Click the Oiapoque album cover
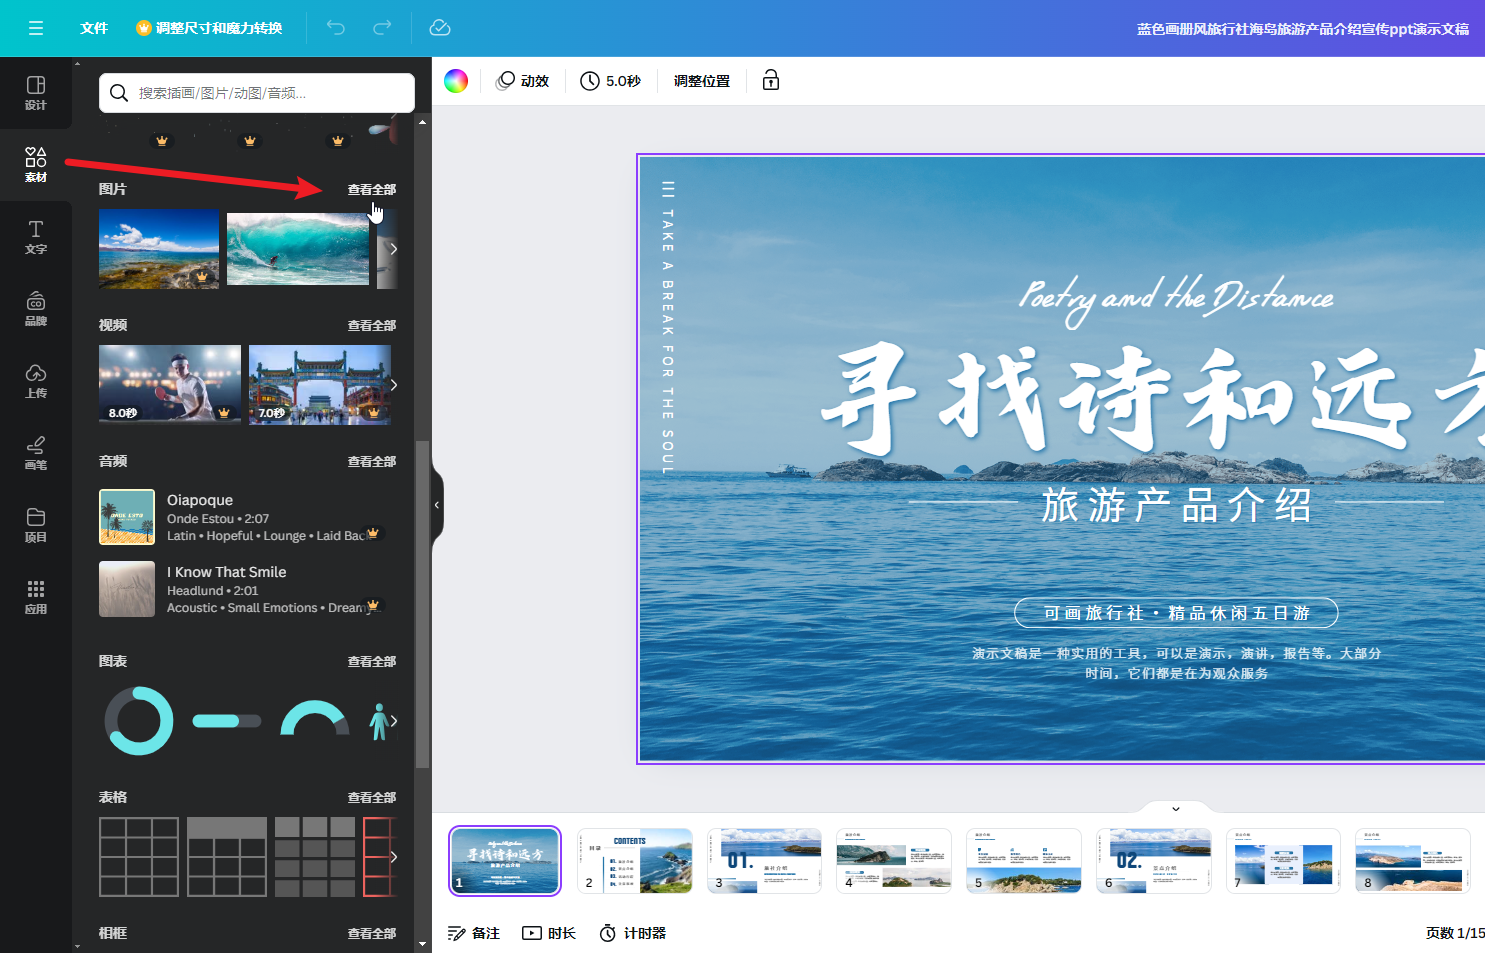The height and width of the screenshot is (953, 1485). click(x=127, y=517)
